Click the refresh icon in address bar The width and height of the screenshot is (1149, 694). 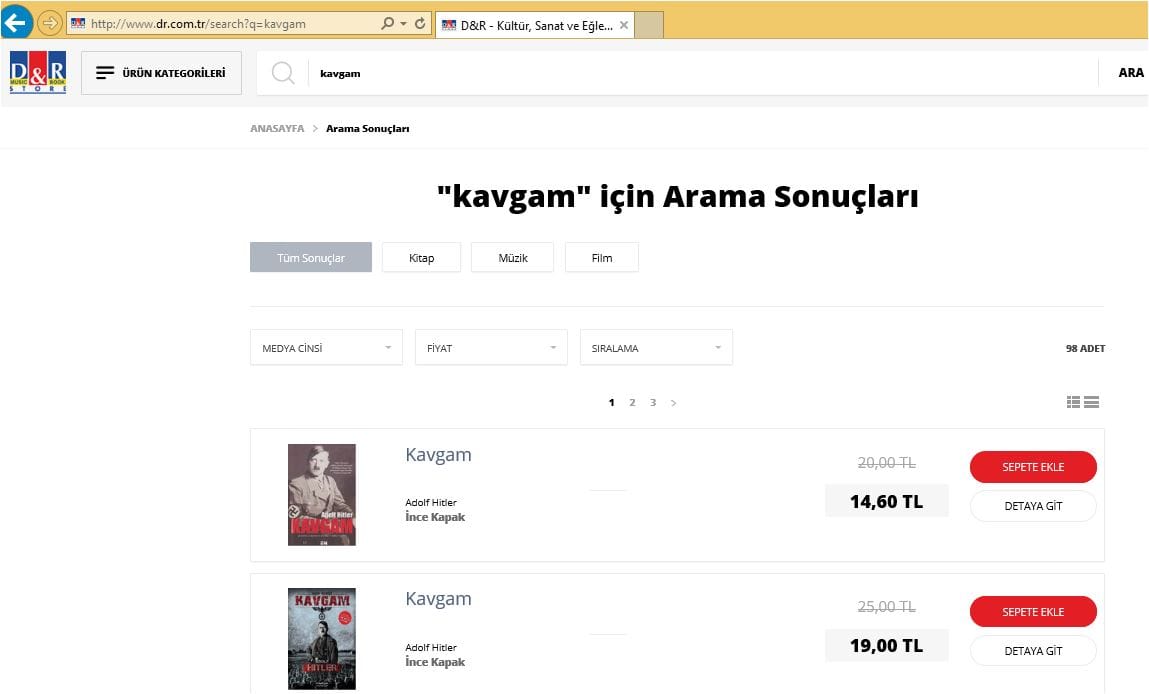(420, 23)
